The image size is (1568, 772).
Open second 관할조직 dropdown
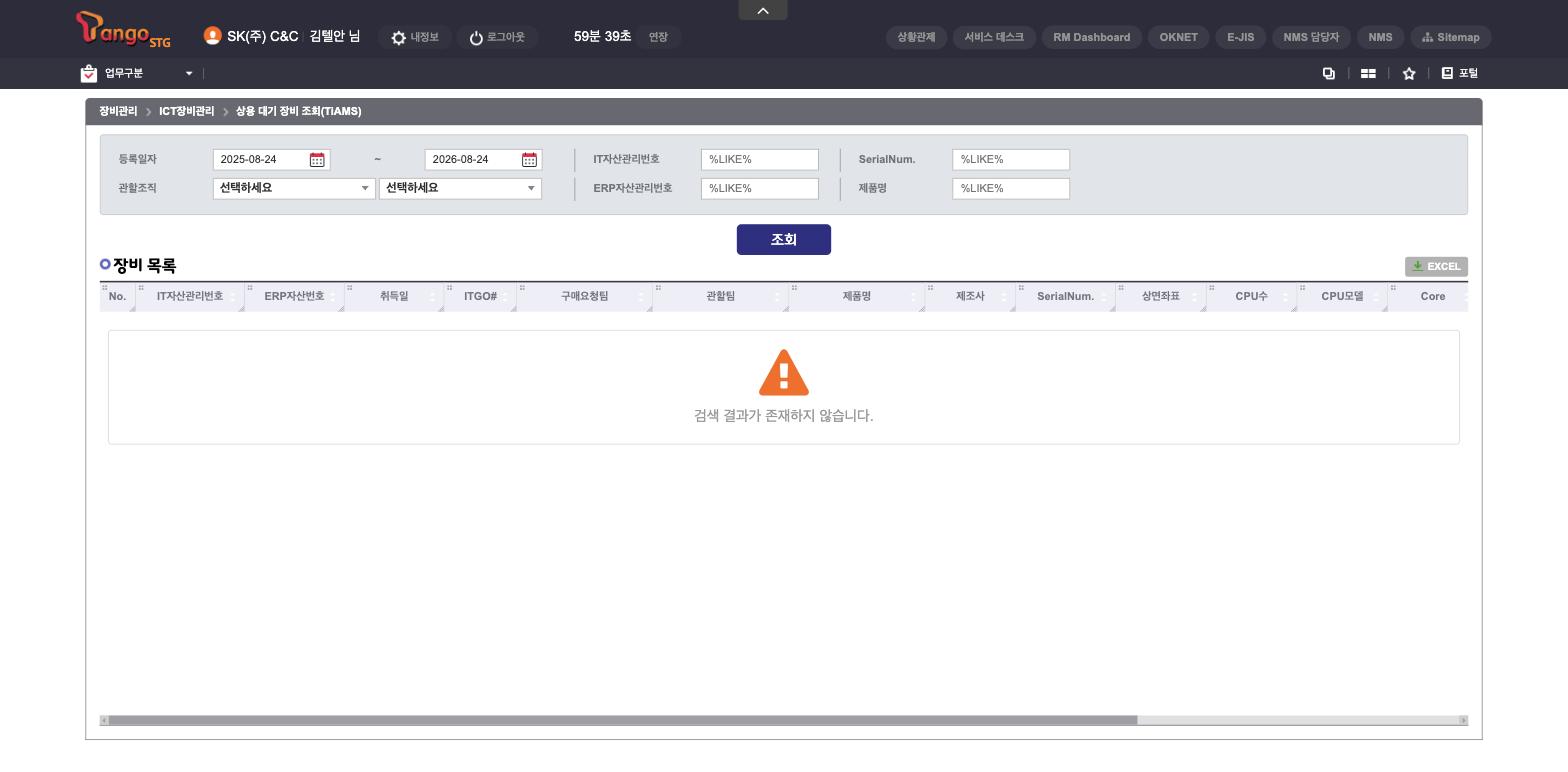tap(460, 188)
